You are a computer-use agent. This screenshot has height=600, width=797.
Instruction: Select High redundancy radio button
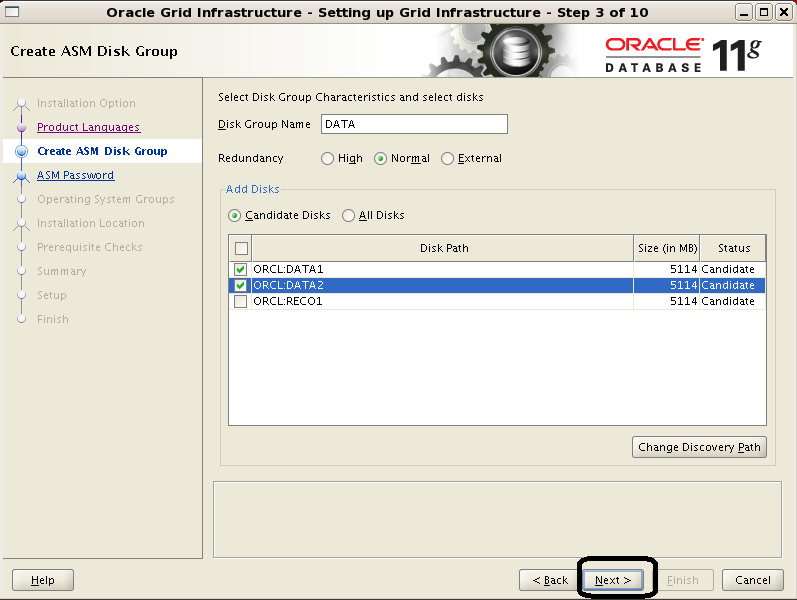coord(328,158)
